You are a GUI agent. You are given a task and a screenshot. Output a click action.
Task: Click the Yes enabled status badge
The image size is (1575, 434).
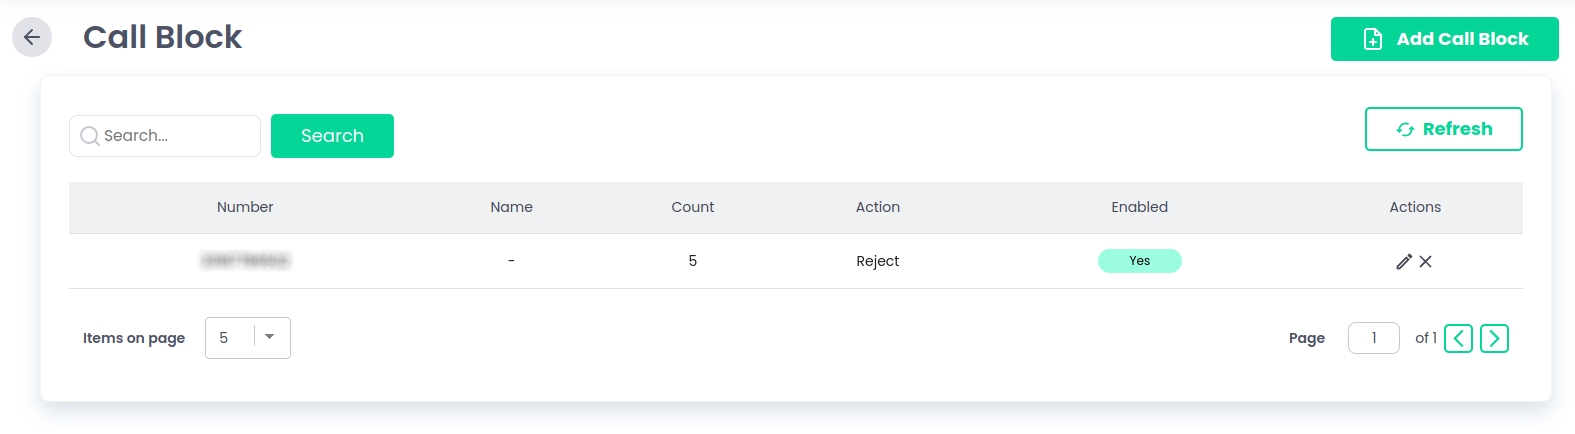(1139, 261)
